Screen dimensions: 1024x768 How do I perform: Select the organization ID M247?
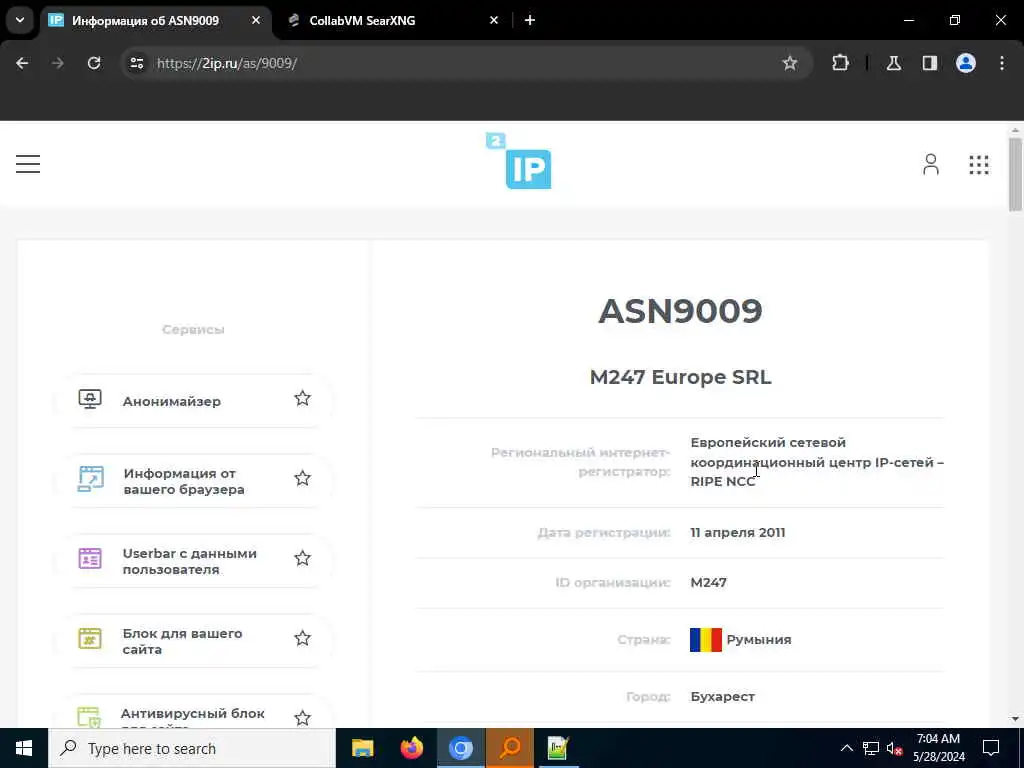(709, 582)
